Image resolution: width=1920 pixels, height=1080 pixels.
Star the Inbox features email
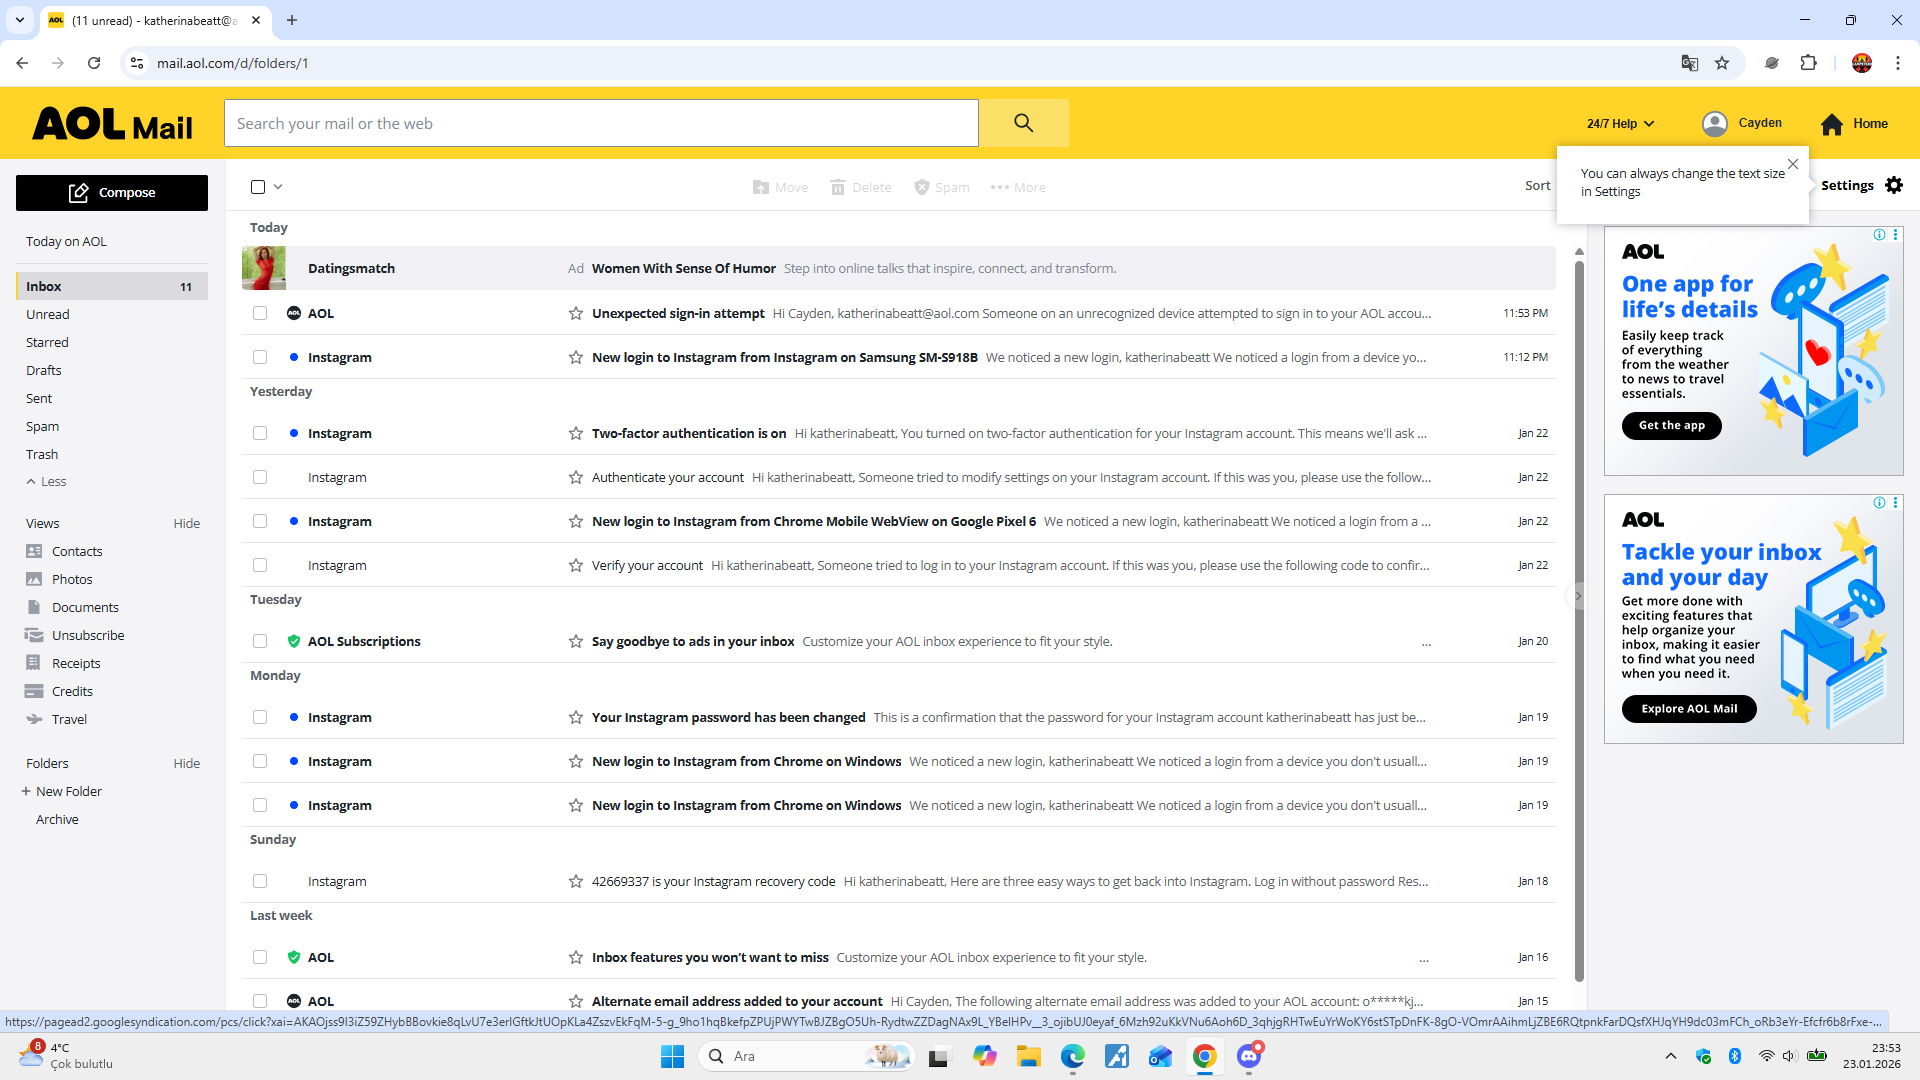(x=576, y=958)
